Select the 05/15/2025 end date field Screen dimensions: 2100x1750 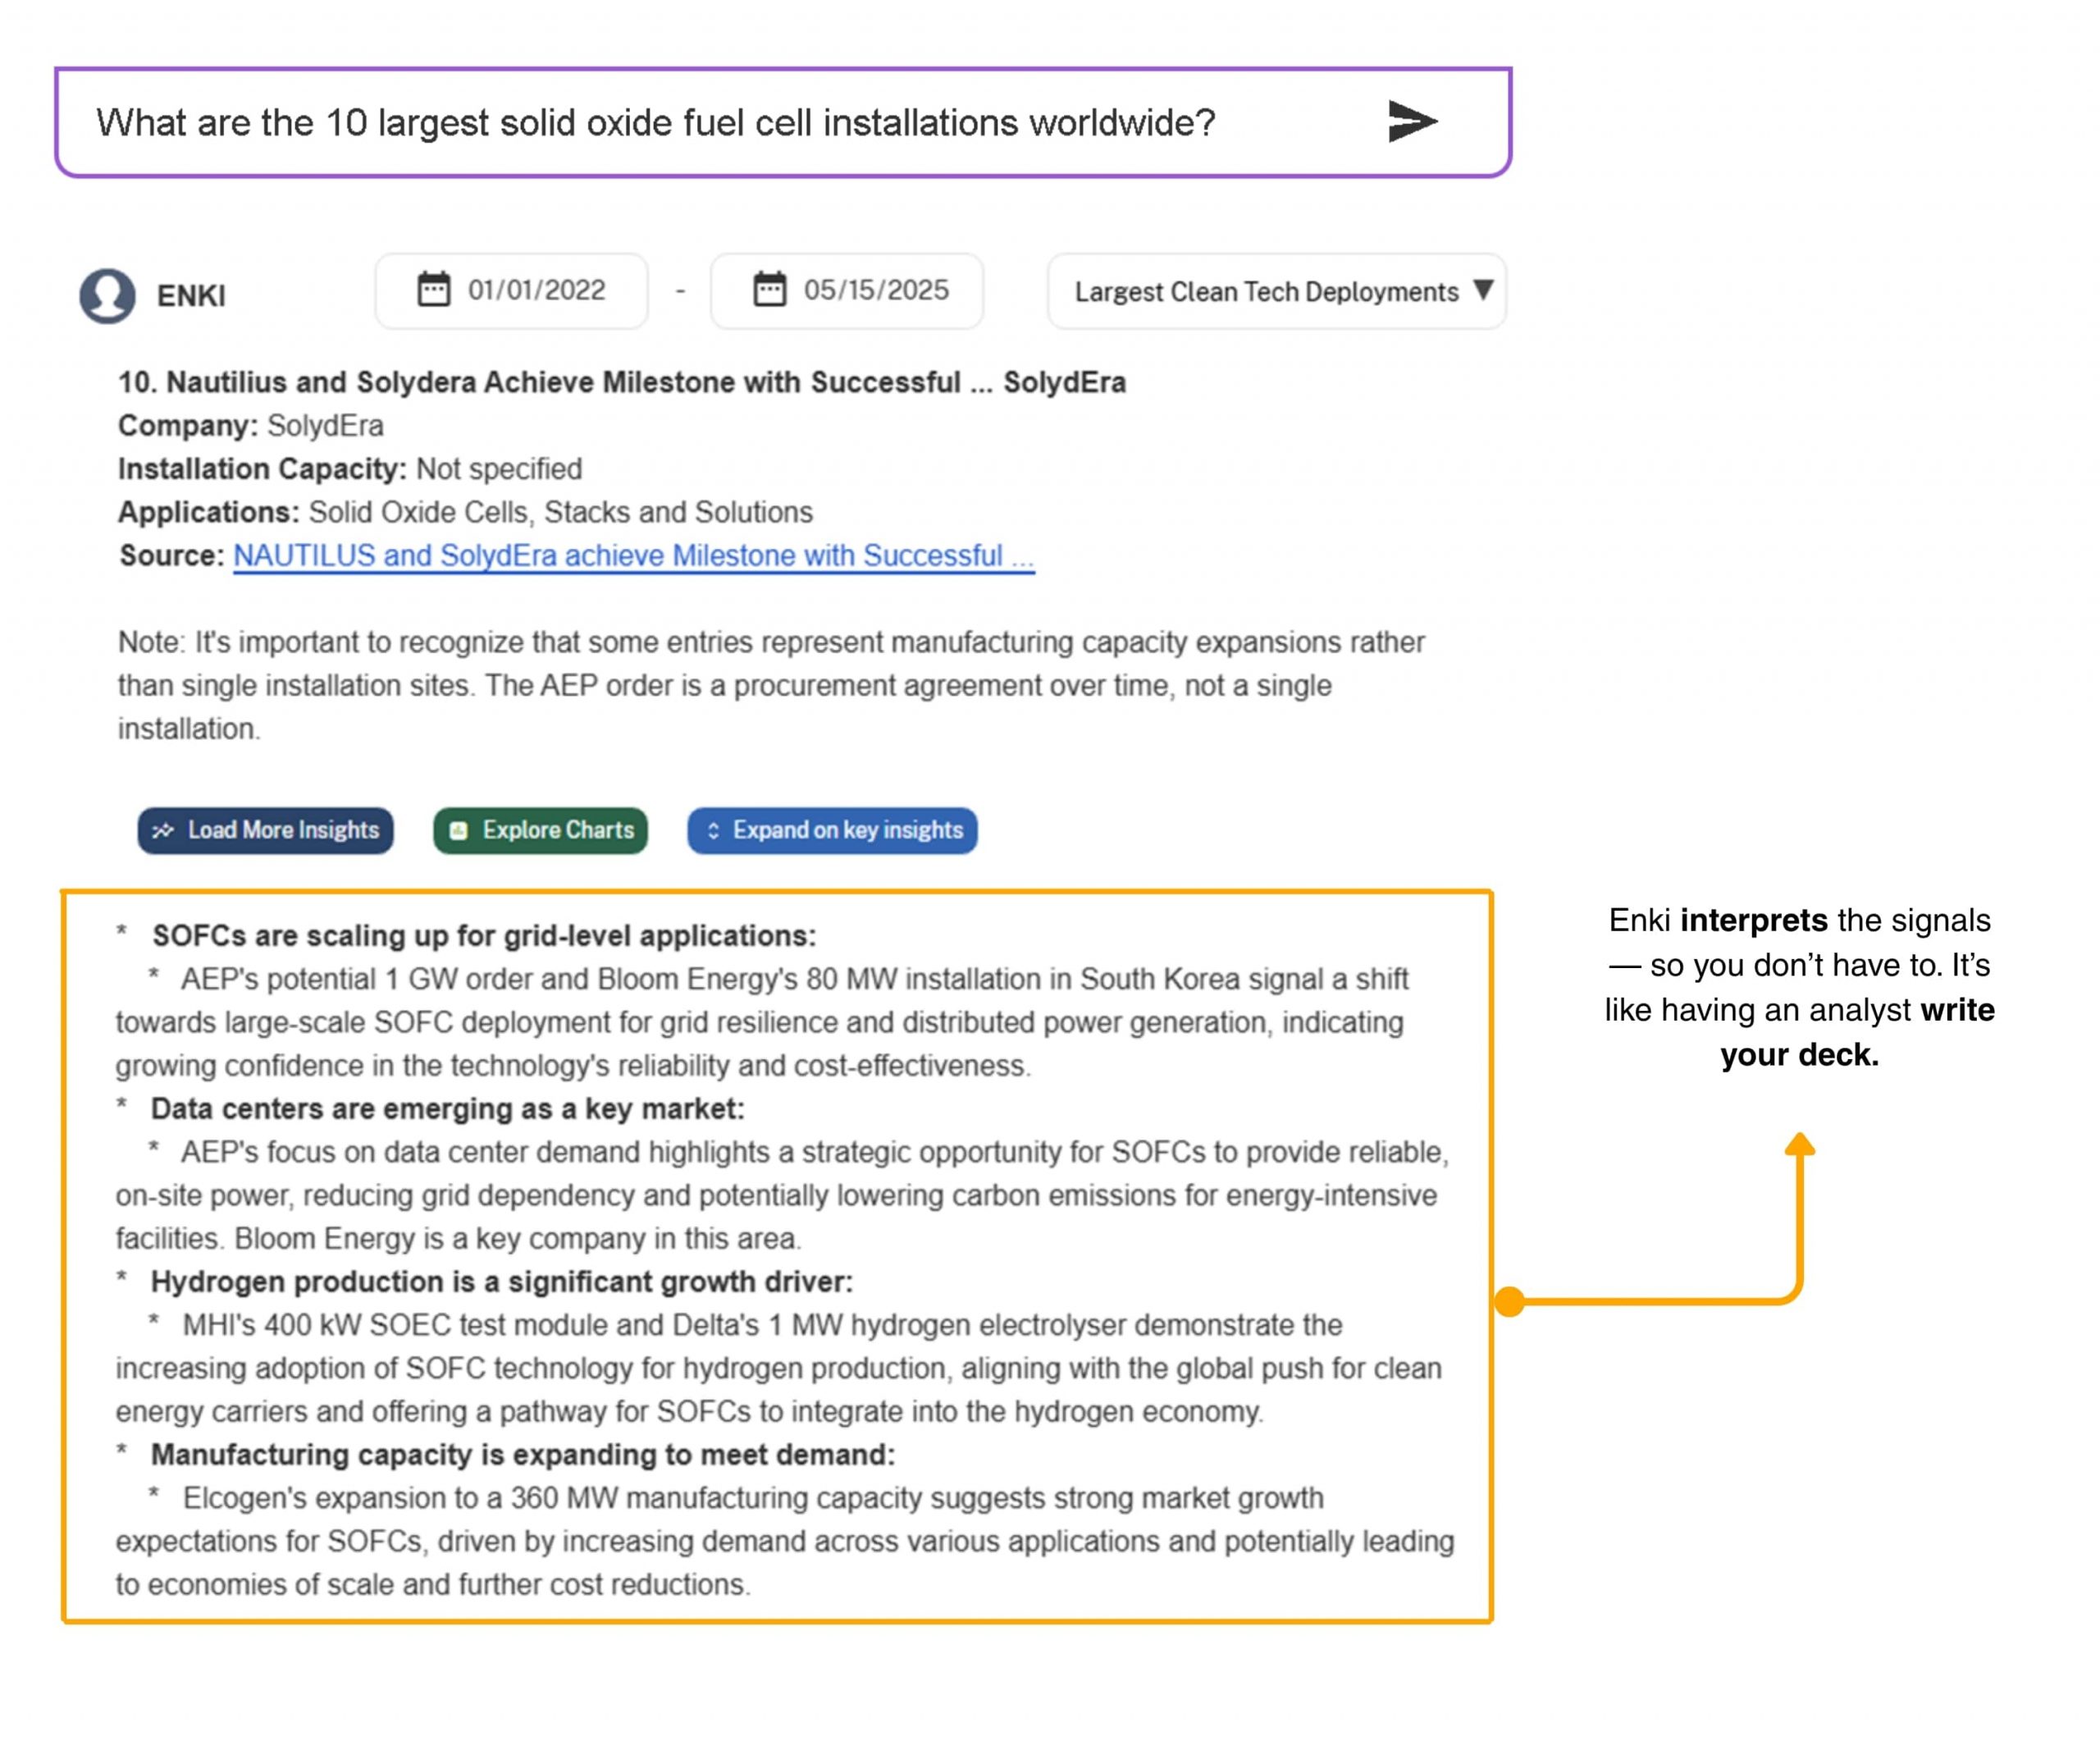[x=875, y=290]
